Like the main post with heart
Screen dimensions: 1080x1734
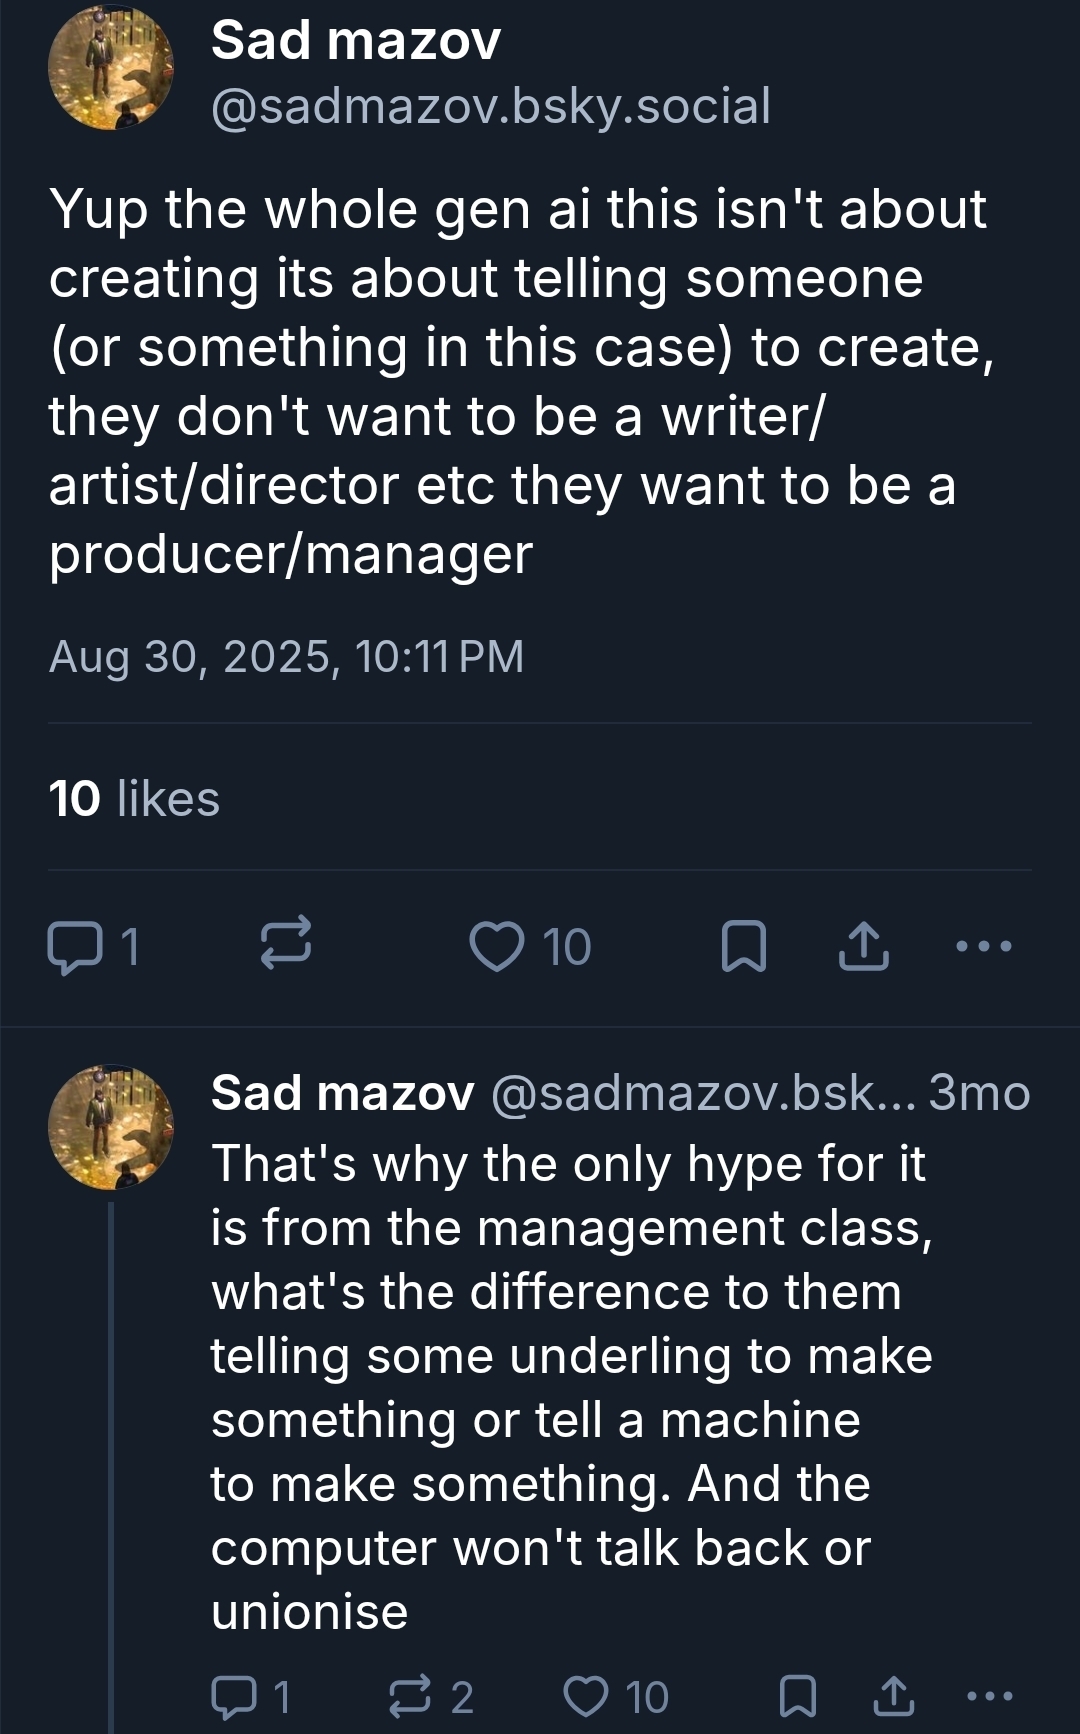tap(497, 947)
